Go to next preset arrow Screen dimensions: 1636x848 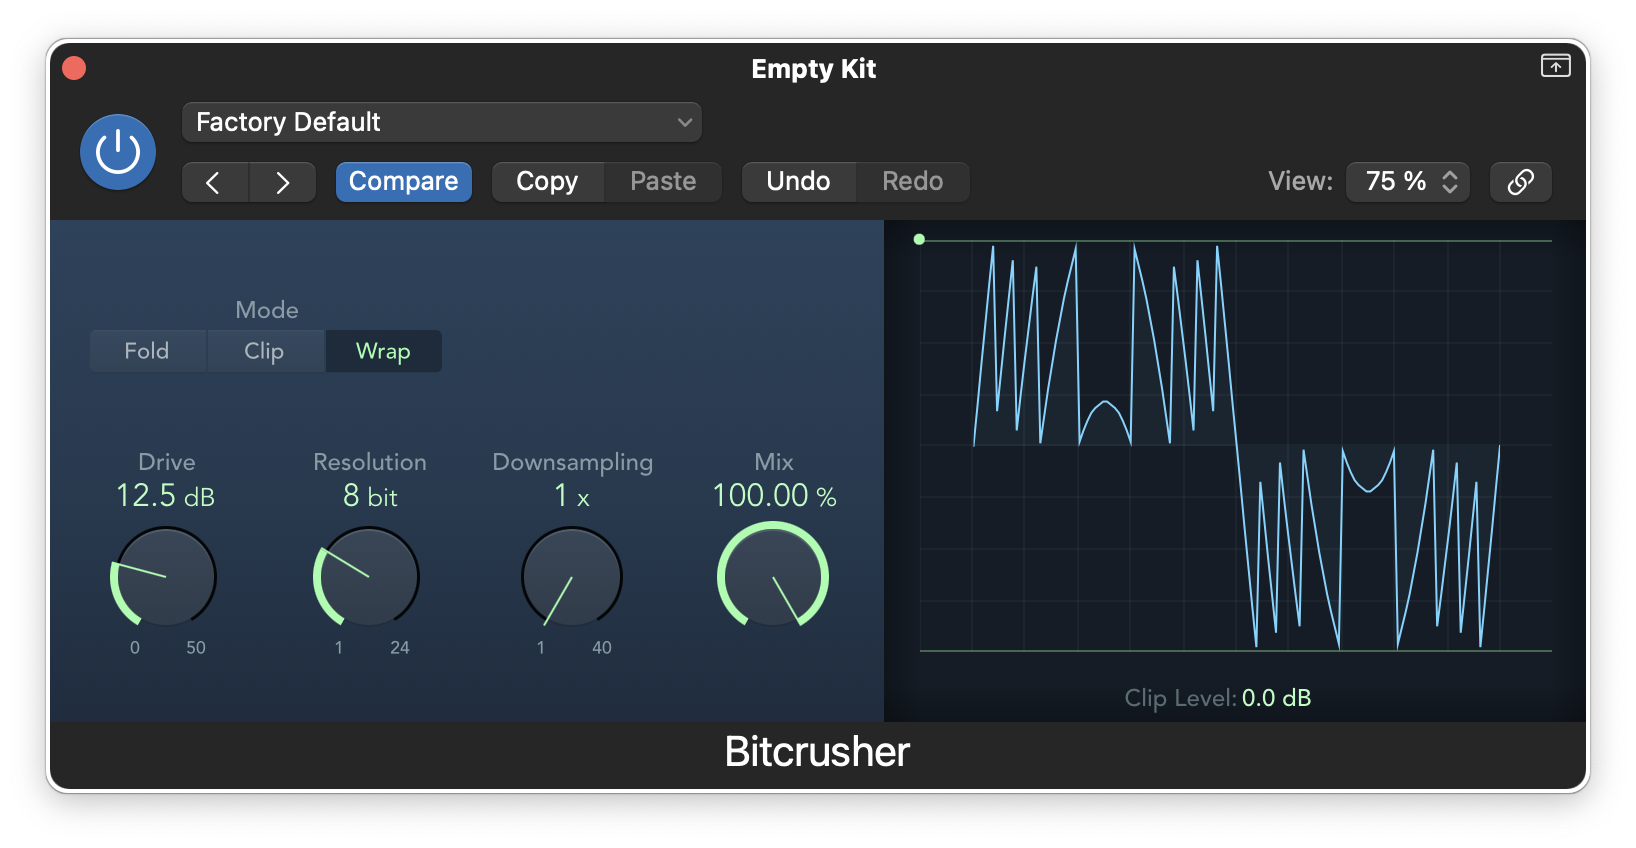282,182
